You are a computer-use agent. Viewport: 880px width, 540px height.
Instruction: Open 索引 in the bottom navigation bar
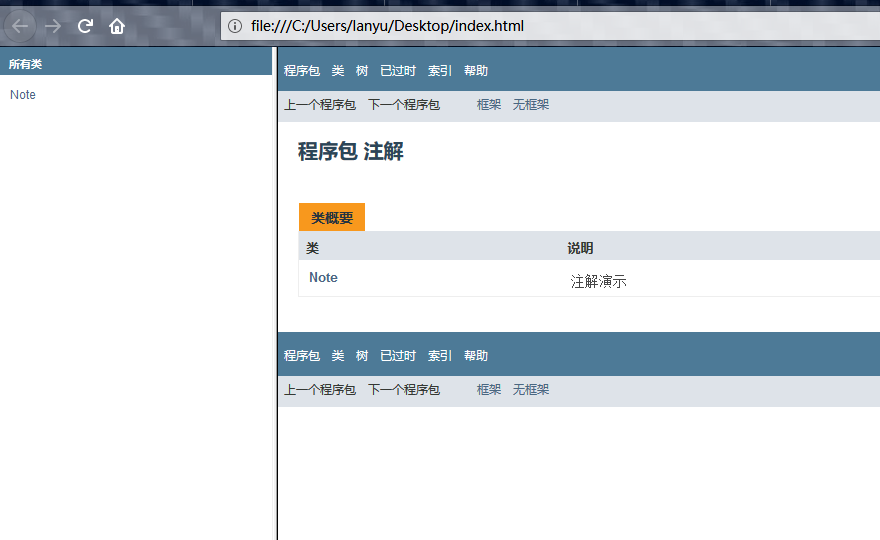tap(440, 356)
